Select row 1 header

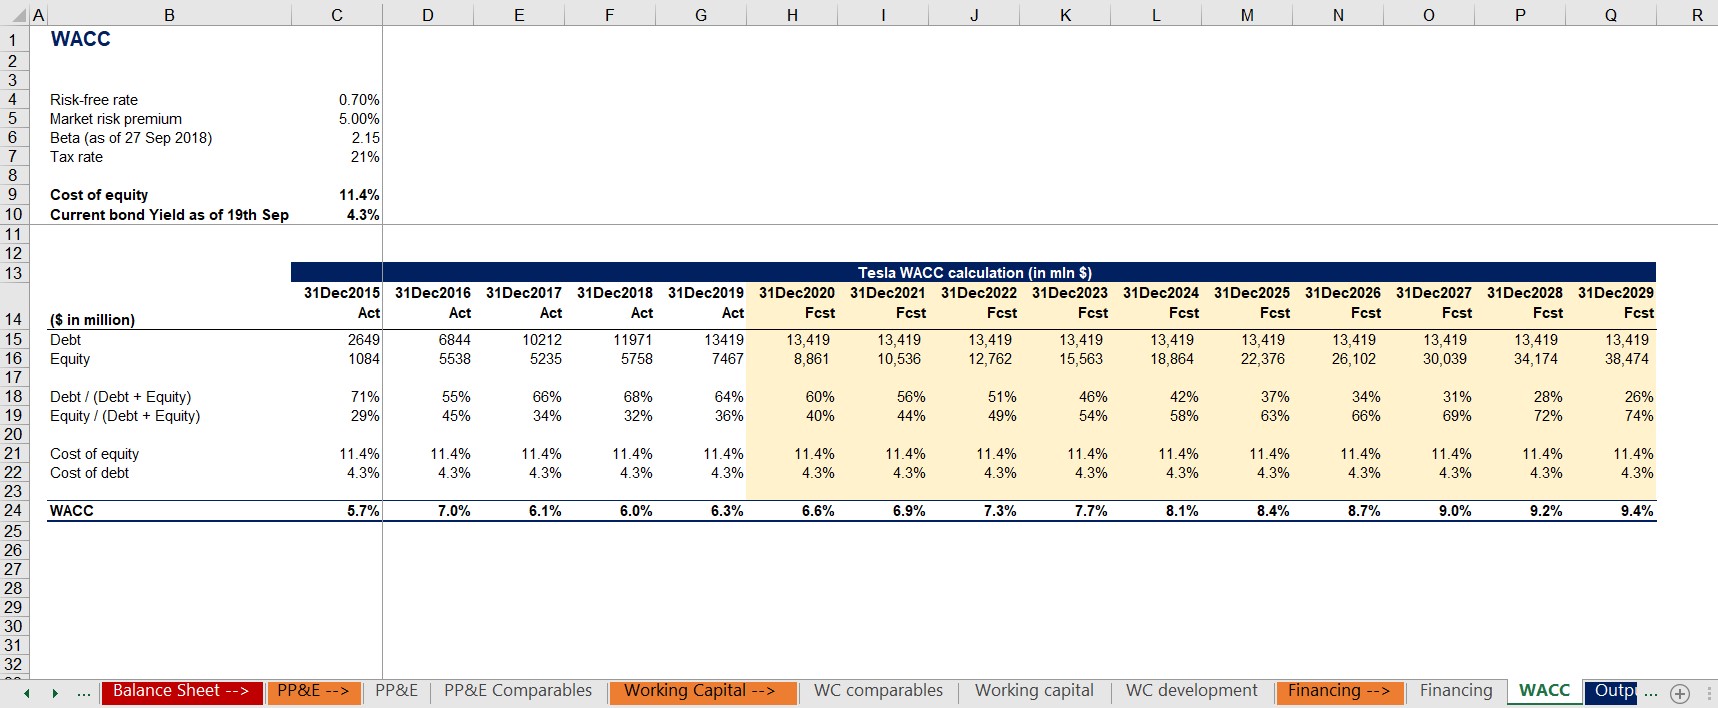tap(14, 40)
